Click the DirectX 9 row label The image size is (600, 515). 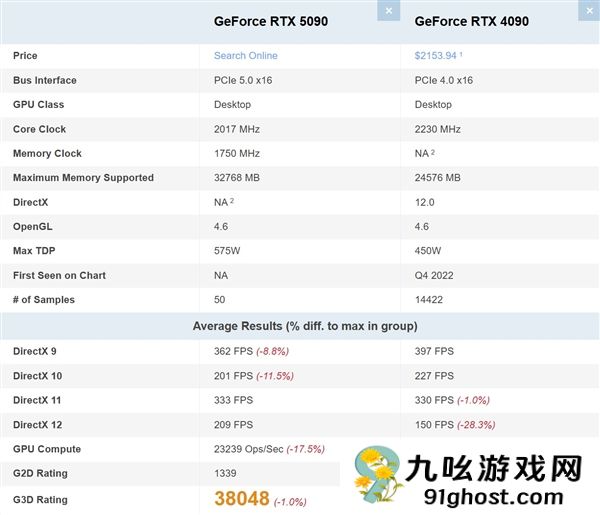tap(35, 351)
